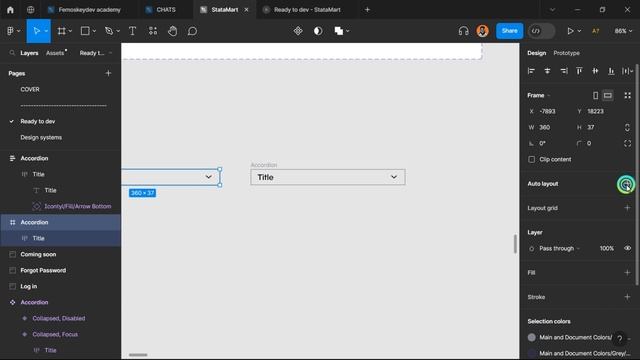Open the Frame type dropdown

click(538, 96)
